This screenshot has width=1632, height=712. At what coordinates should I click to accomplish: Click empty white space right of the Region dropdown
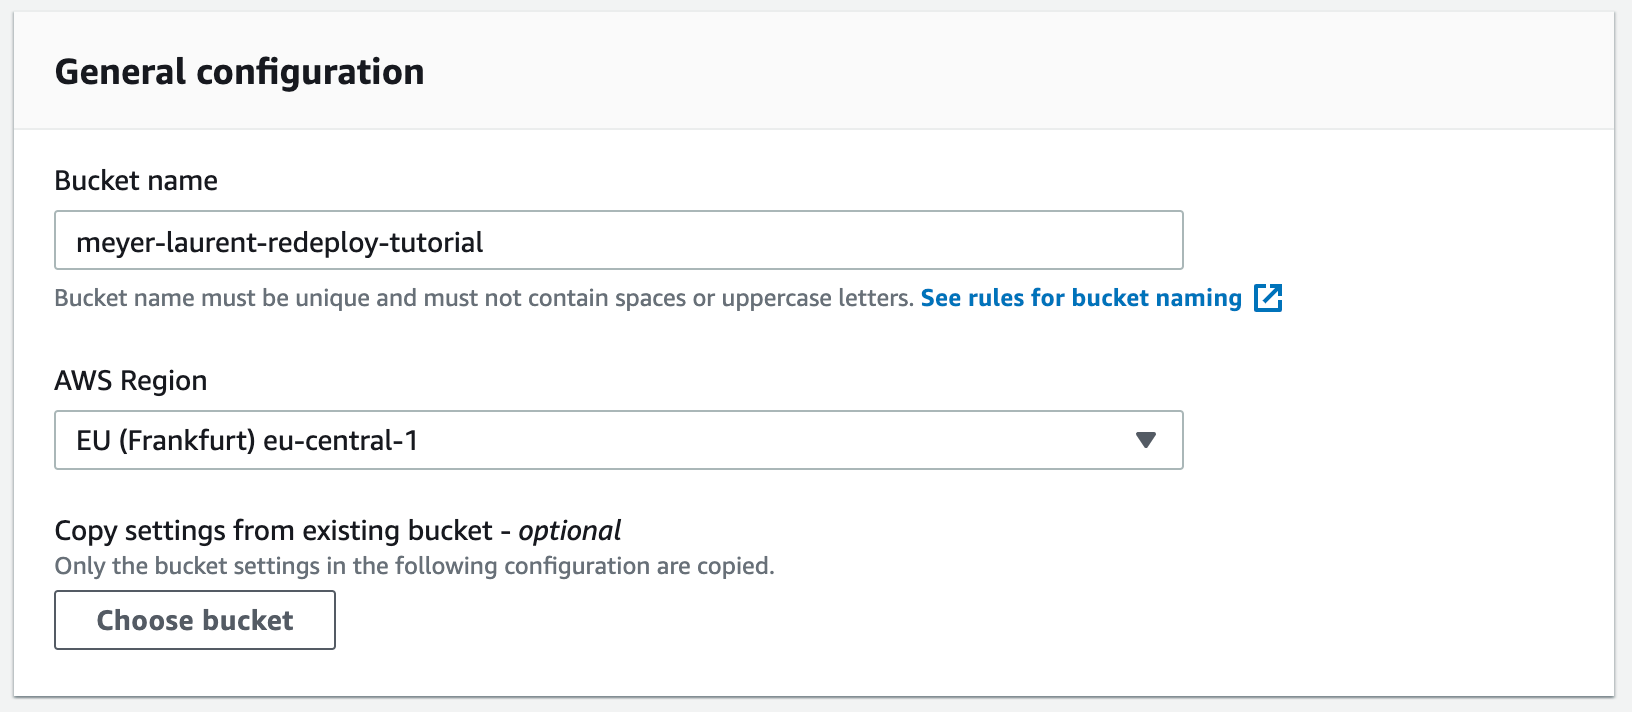pyautogui.click(x=1400, y=440)
